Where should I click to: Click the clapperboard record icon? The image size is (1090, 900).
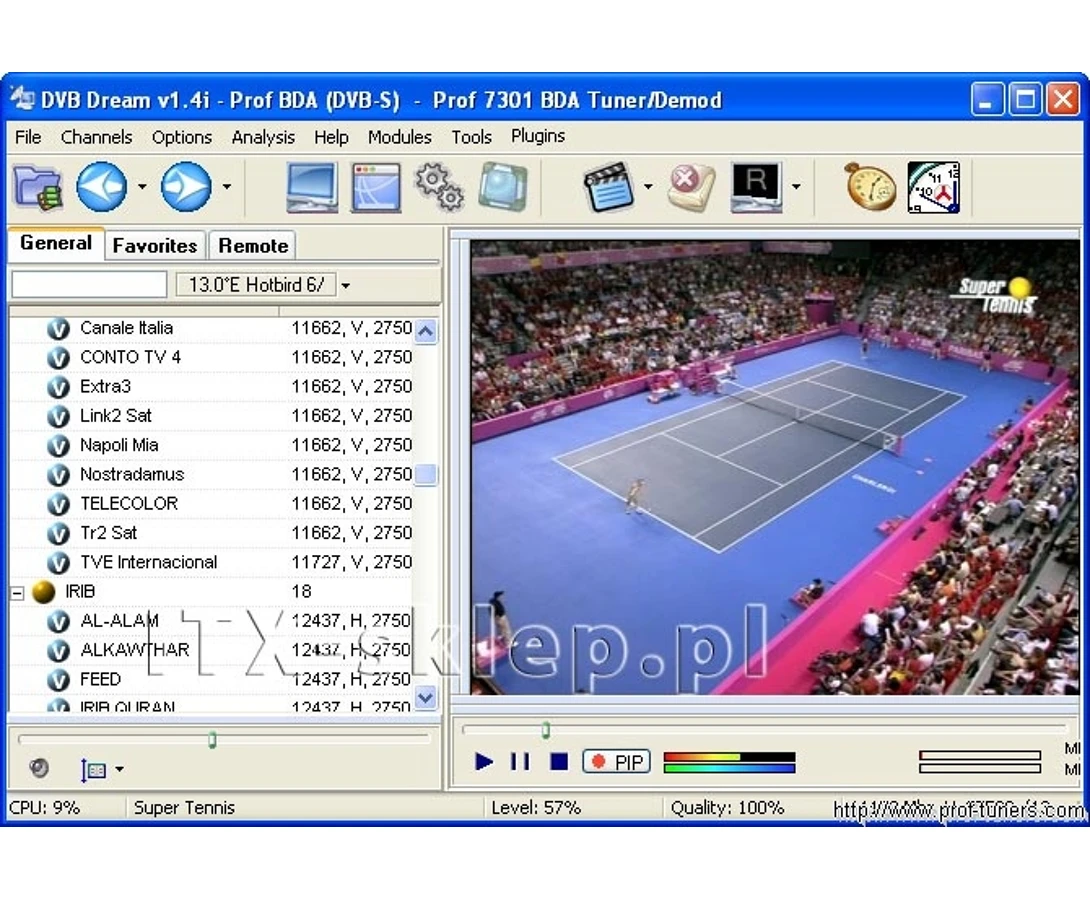tap(609, 186)
